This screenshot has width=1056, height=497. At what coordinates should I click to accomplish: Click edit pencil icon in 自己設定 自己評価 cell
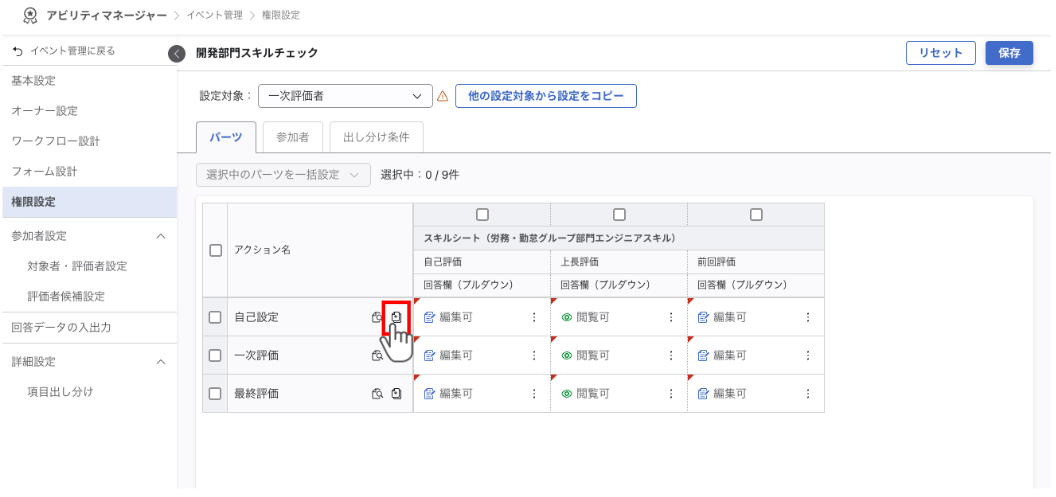pos(429,317)
